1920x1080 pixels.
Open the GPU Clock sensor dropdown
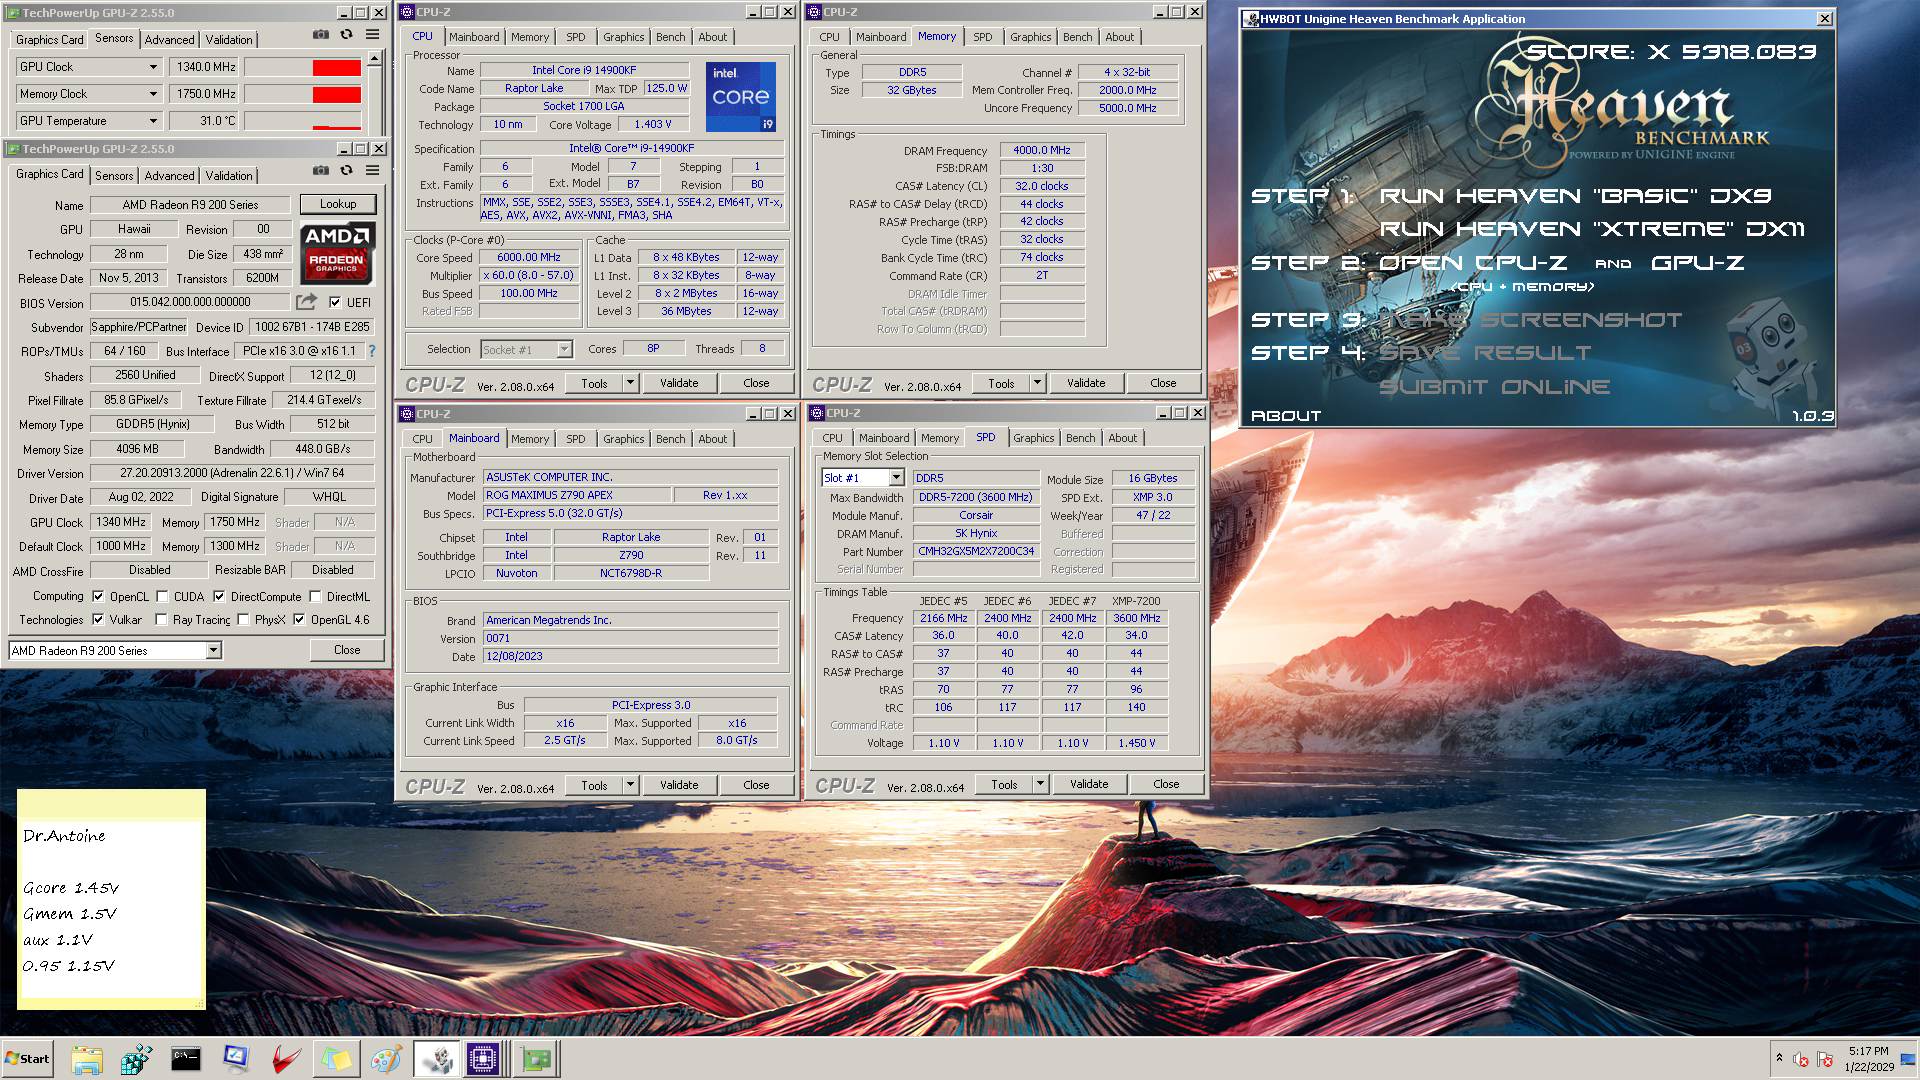(153, 67)
